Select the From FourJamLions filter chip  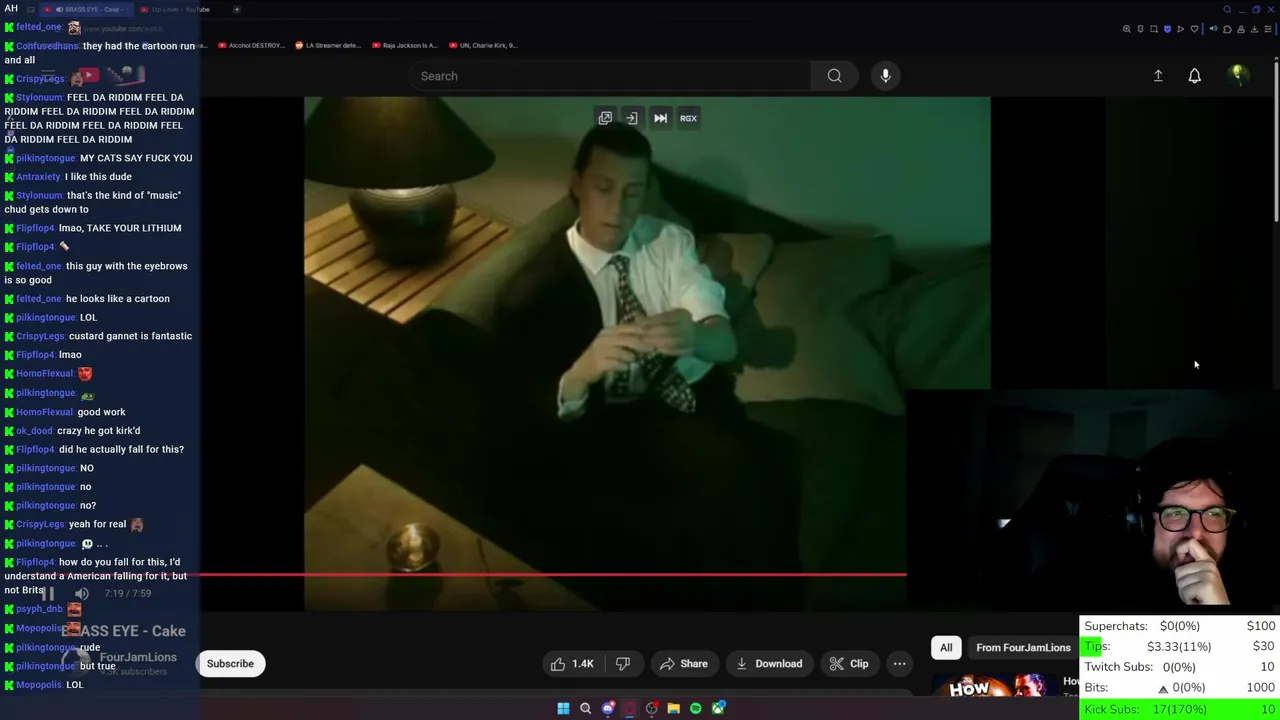[x=1023, y=648]
